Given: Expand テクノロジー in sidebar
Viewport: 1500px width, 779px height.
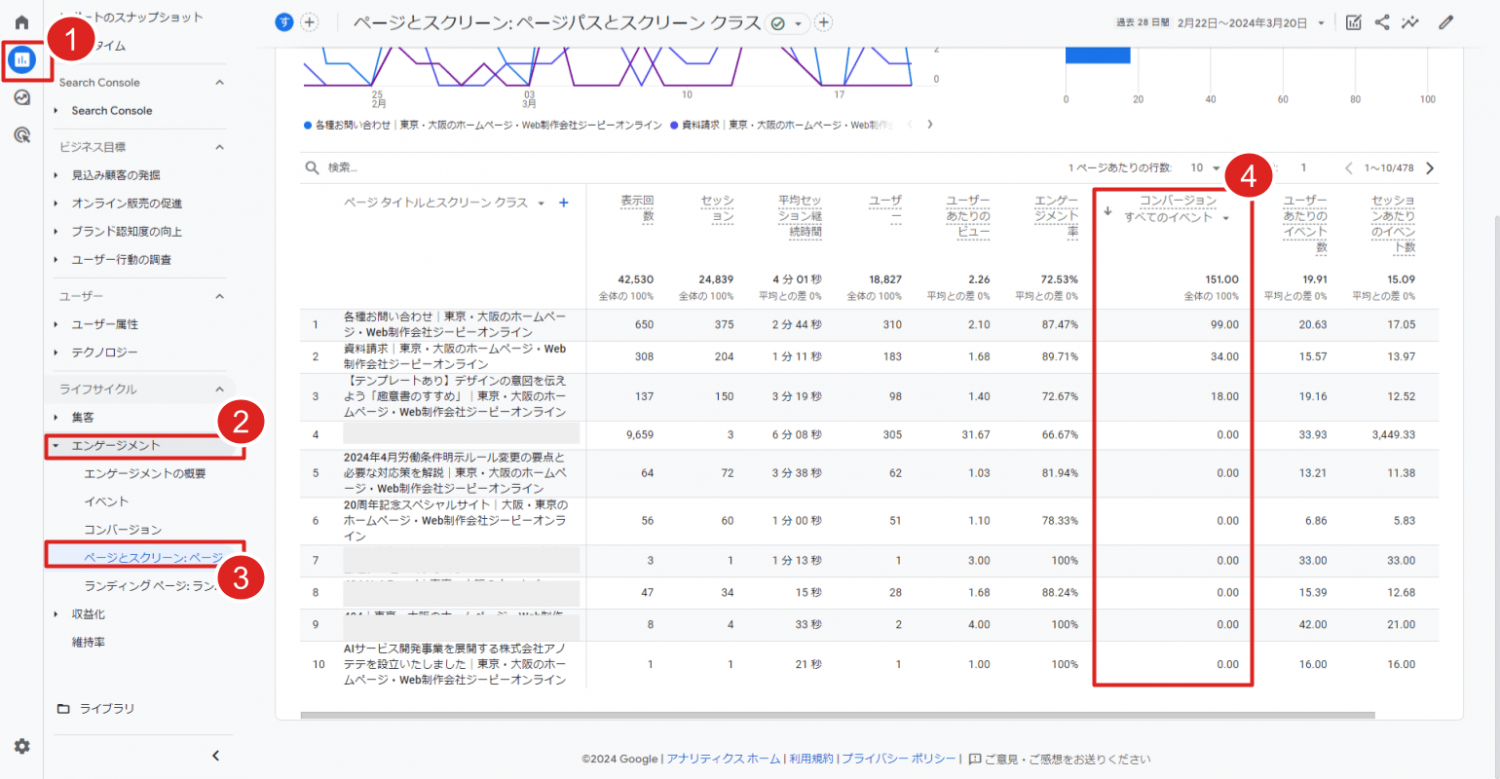Looking at the screenshot, I should coord(57,352).
